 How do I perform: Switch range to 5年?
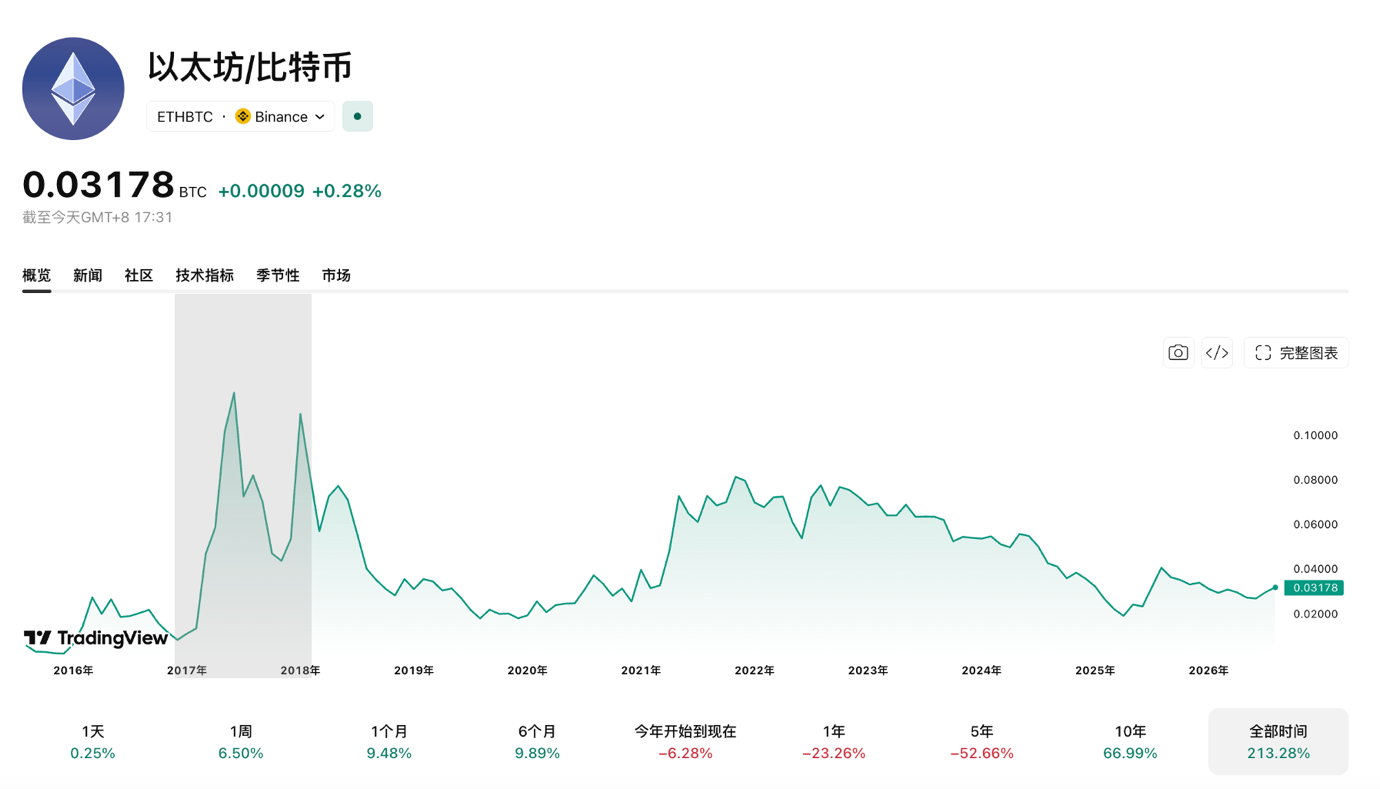982,742
